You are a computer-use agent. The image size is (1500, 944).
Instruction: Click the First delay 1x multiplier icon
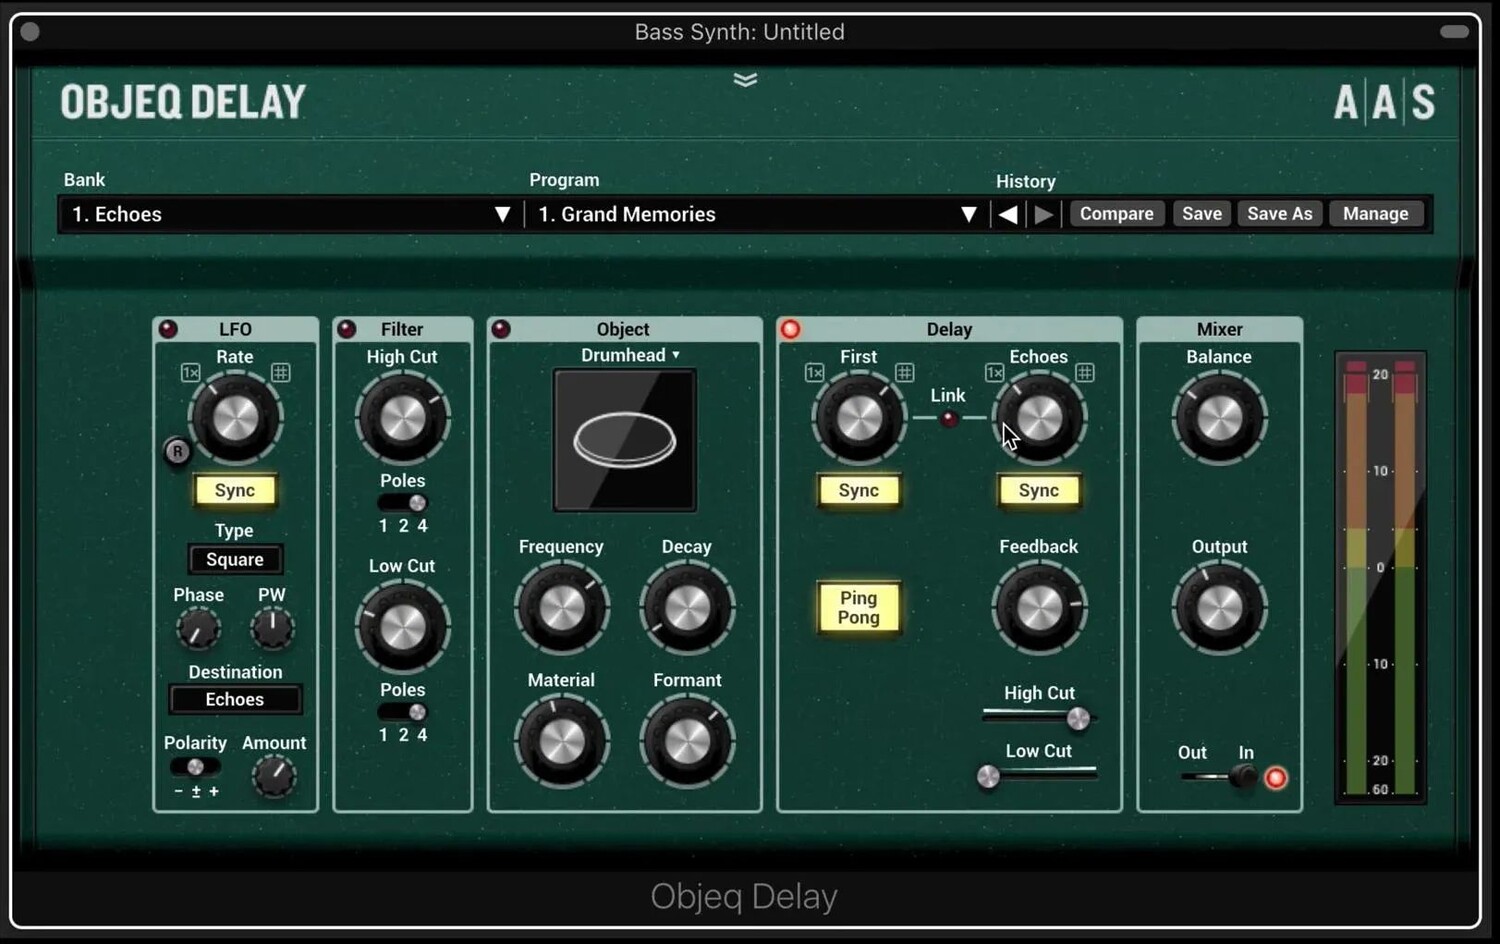click(814, 373)
